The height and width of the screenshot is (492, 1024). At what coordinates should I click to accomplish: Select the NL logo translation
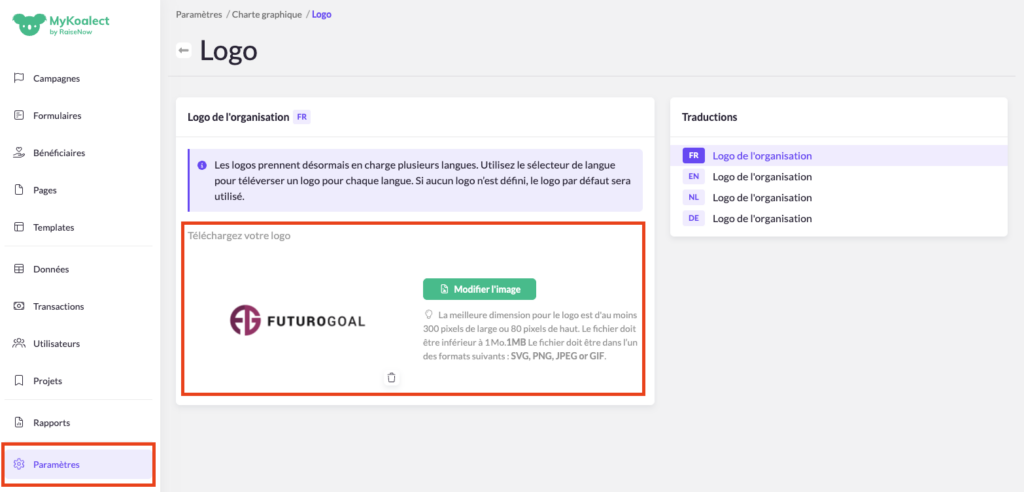761,198
